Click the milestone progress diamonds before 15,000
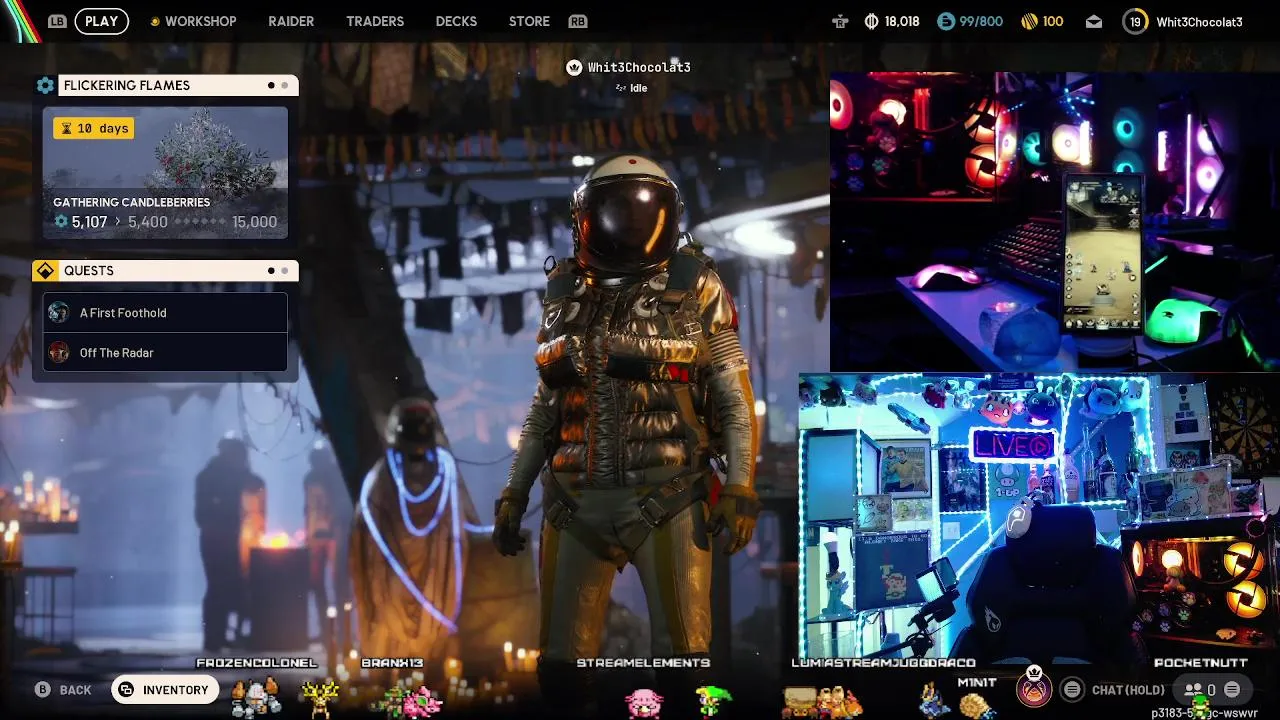Viewport: 1280px width, 720px height. 200,222
